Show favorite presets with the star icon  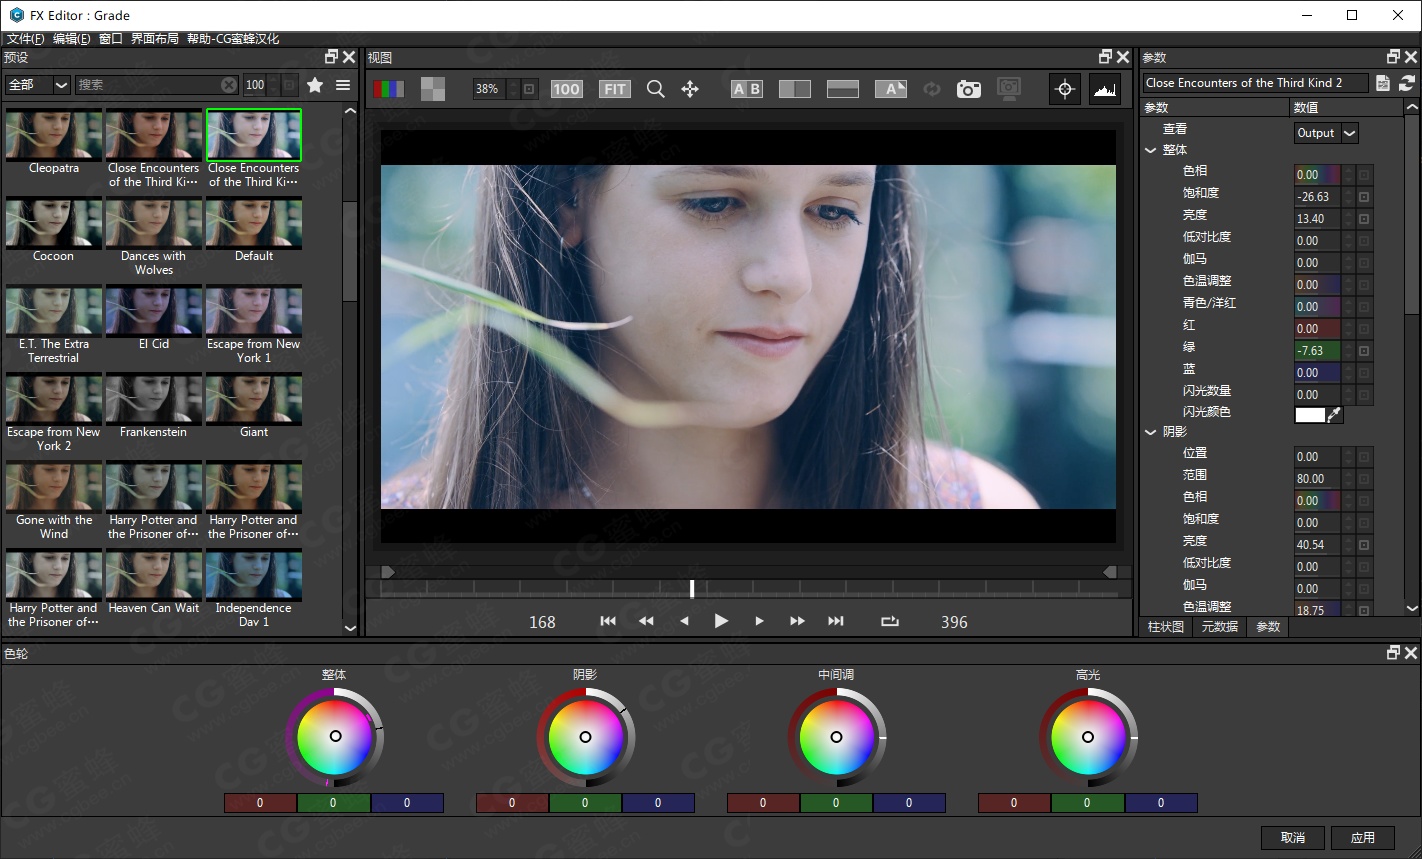point(315,85)
